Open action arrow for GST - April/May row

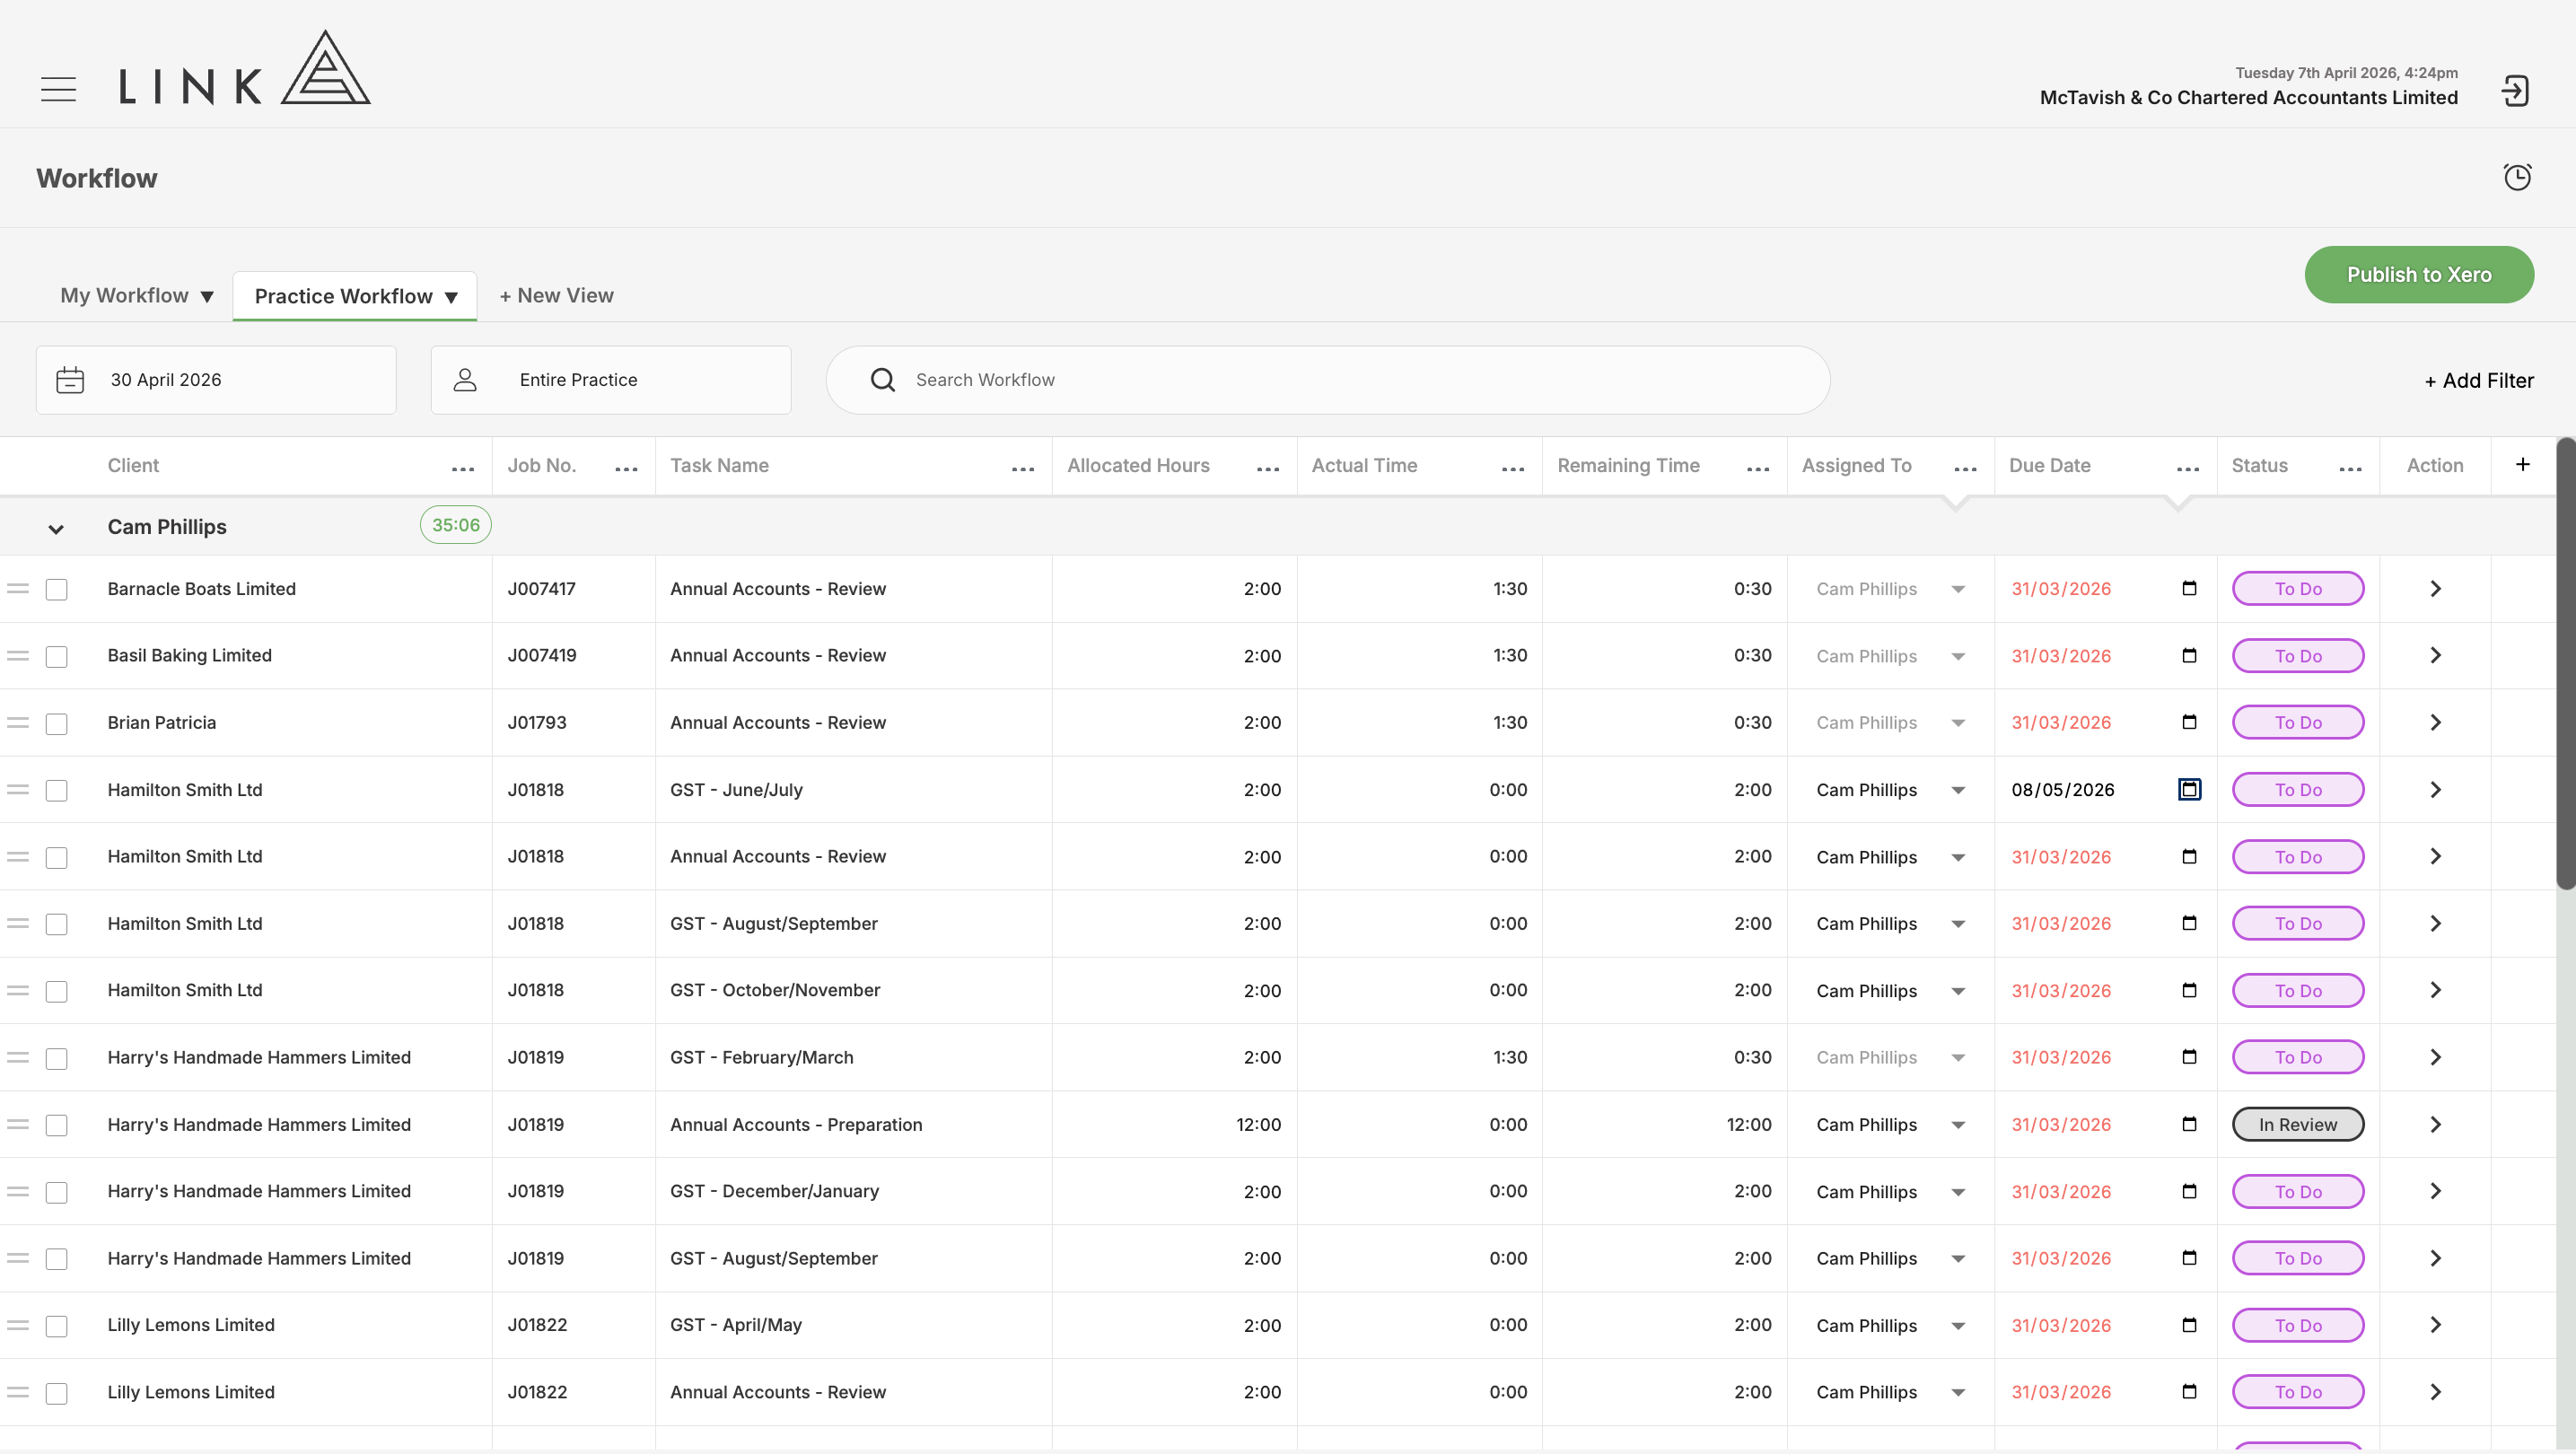tap(2436, 1325)
